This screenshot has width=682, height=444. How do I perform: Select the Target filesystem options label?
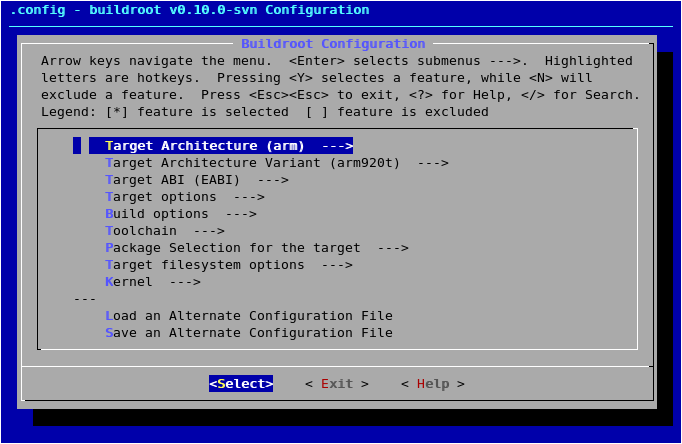(x=204, y=265)
